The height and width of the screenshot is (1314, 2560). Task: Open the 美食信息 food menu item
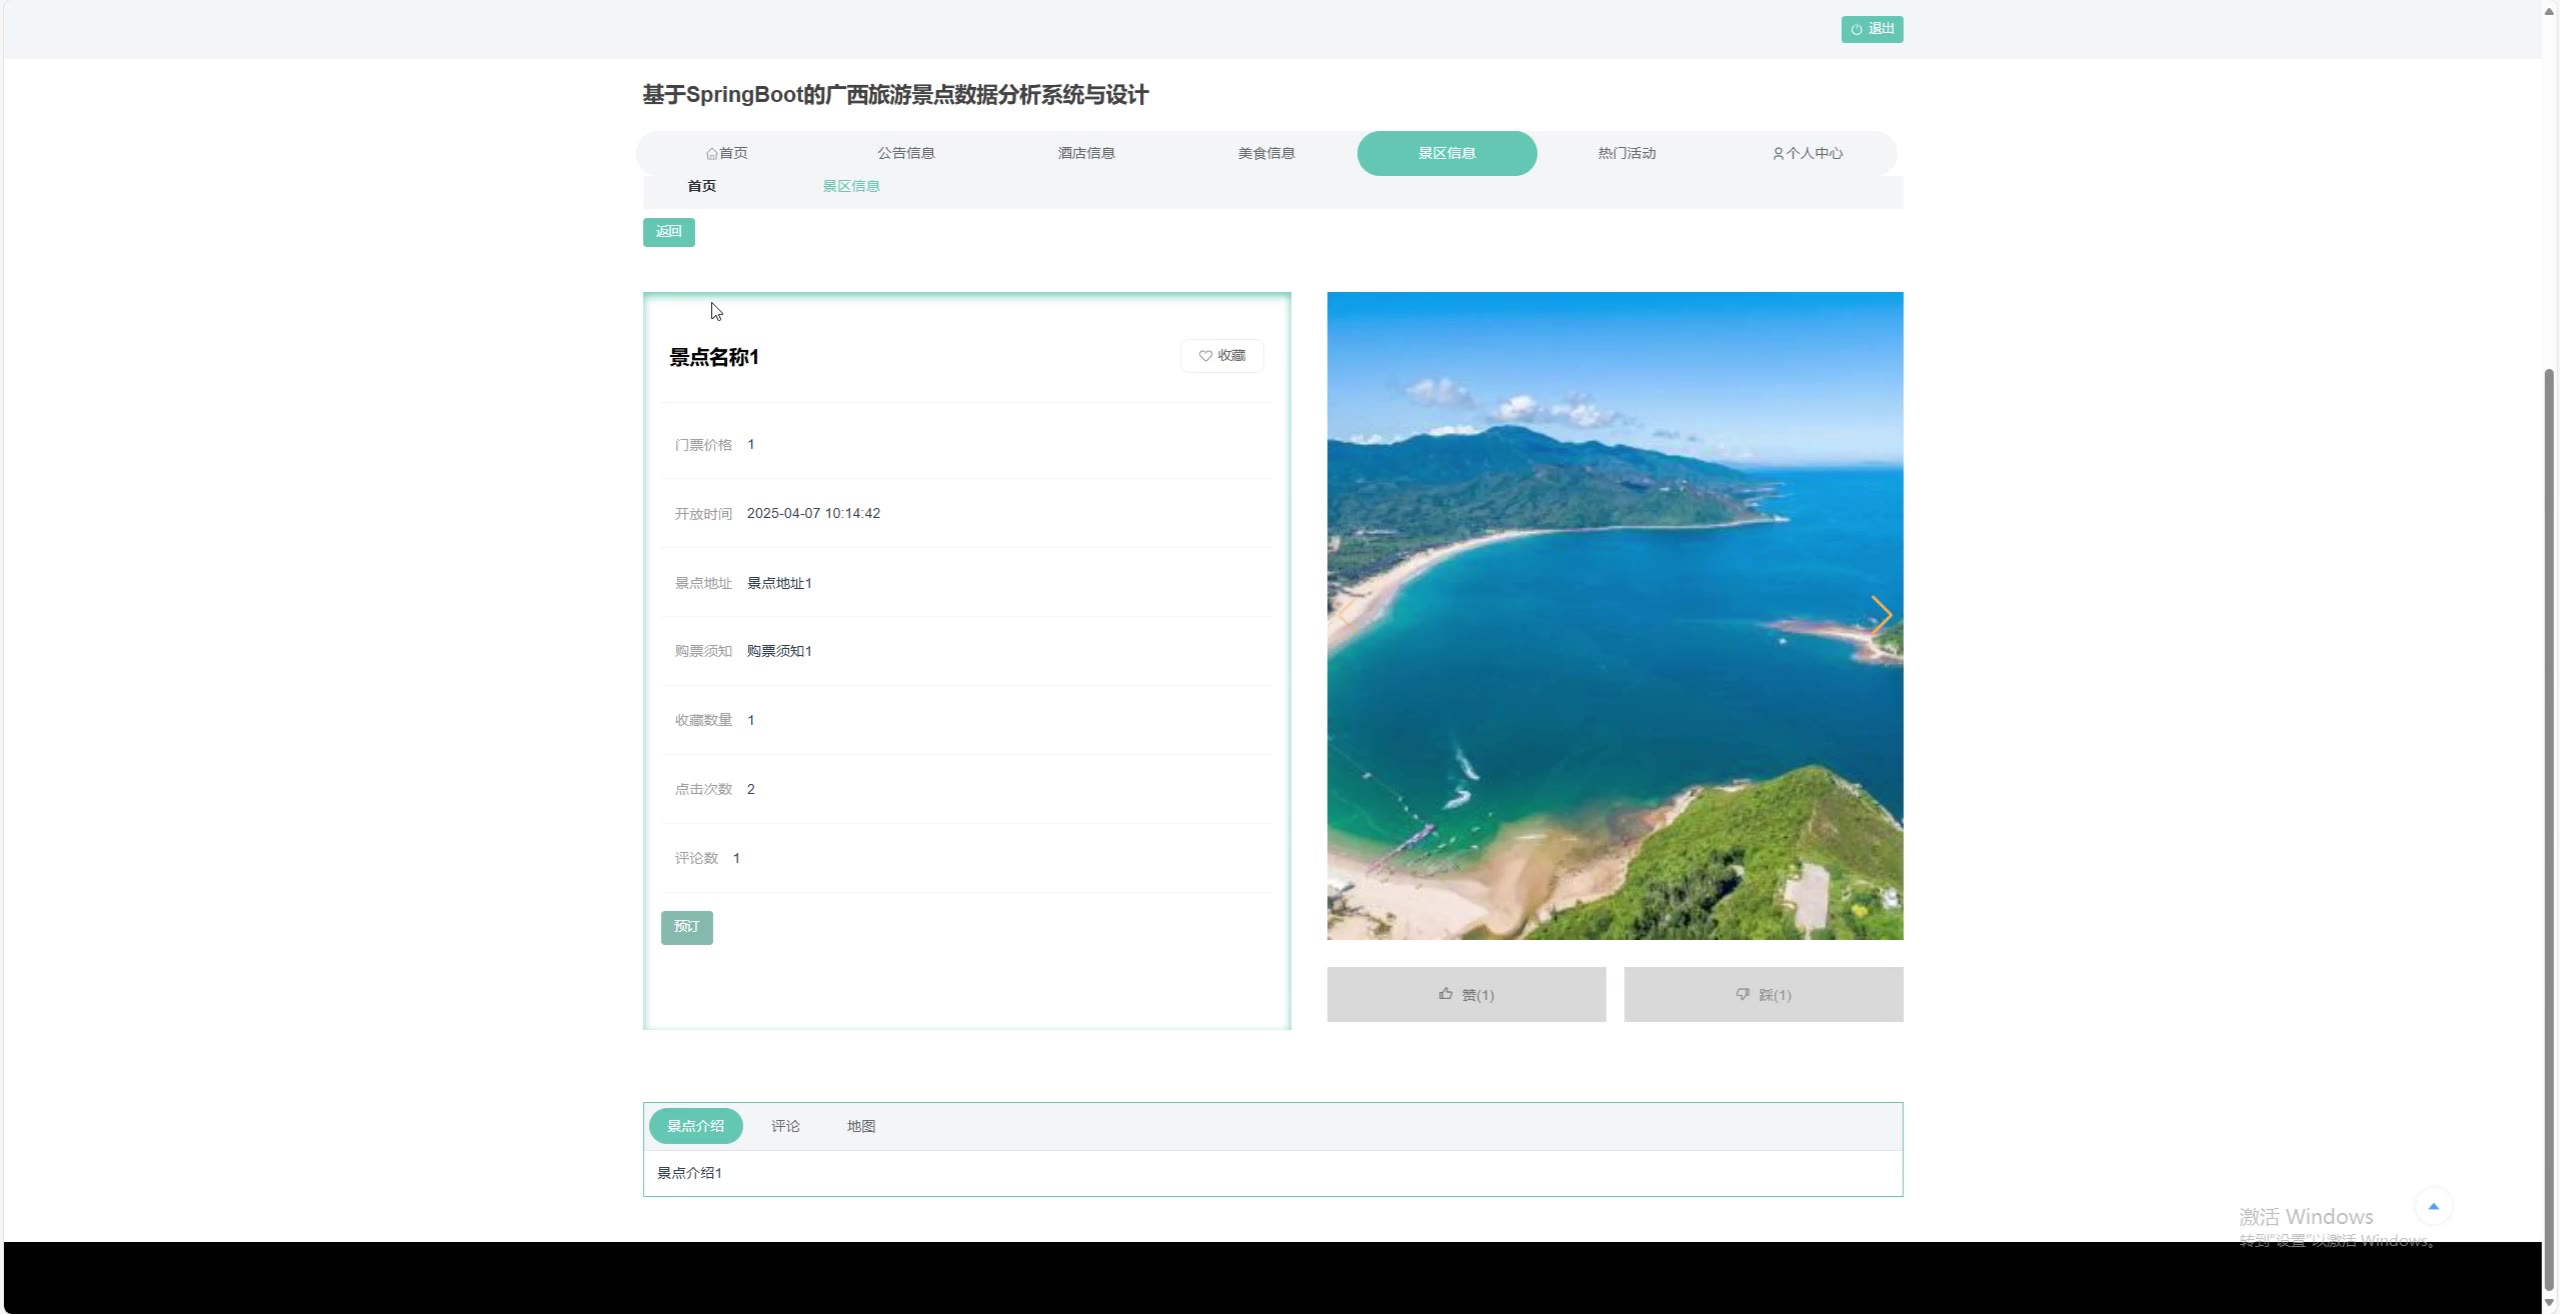[x=1266, y=153]
